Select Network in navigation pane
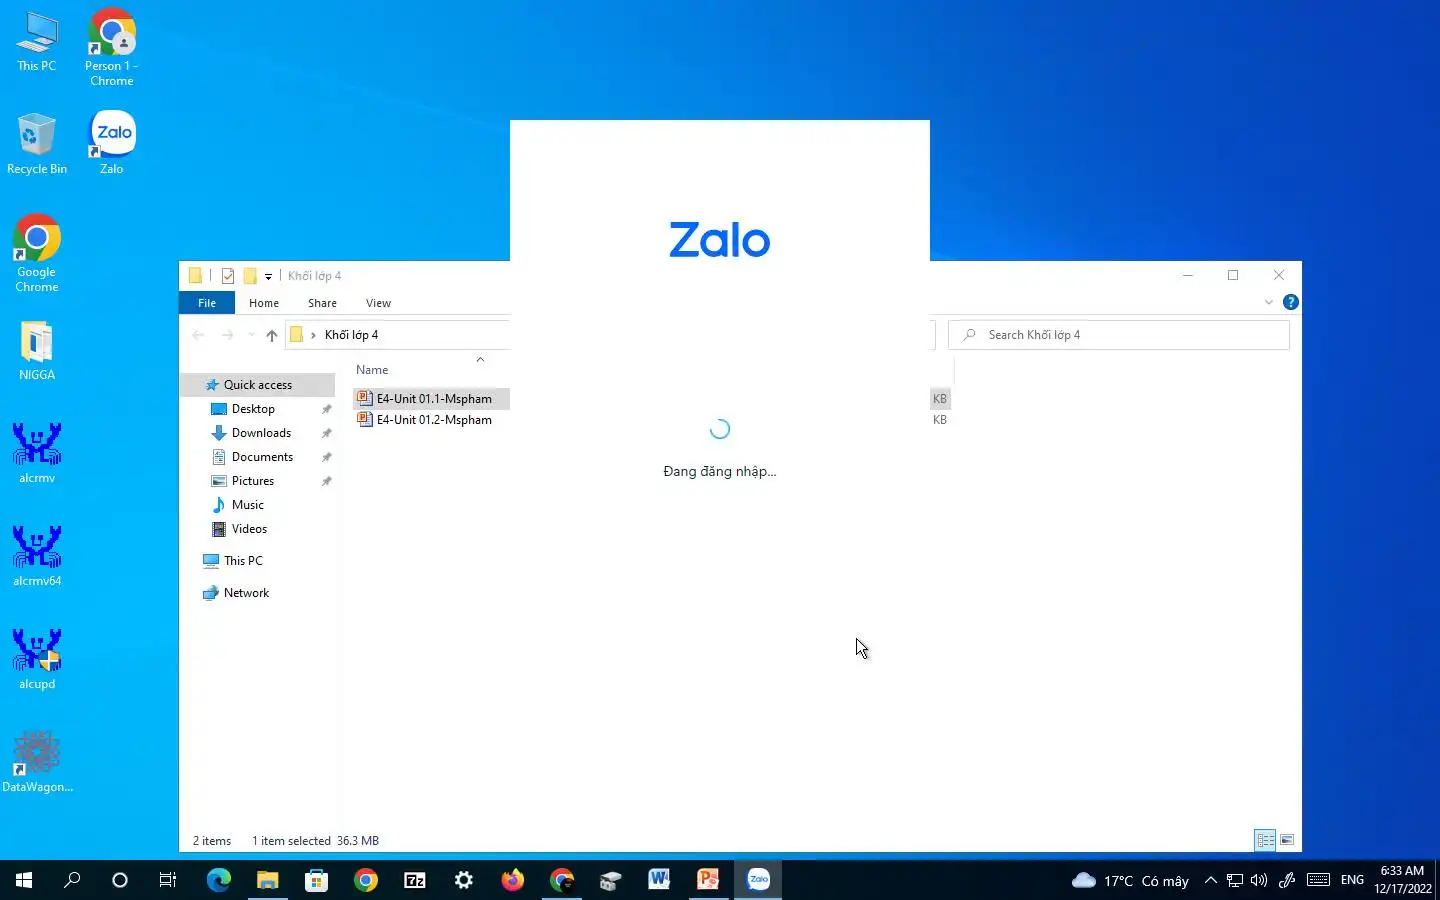 pos(246,593)
